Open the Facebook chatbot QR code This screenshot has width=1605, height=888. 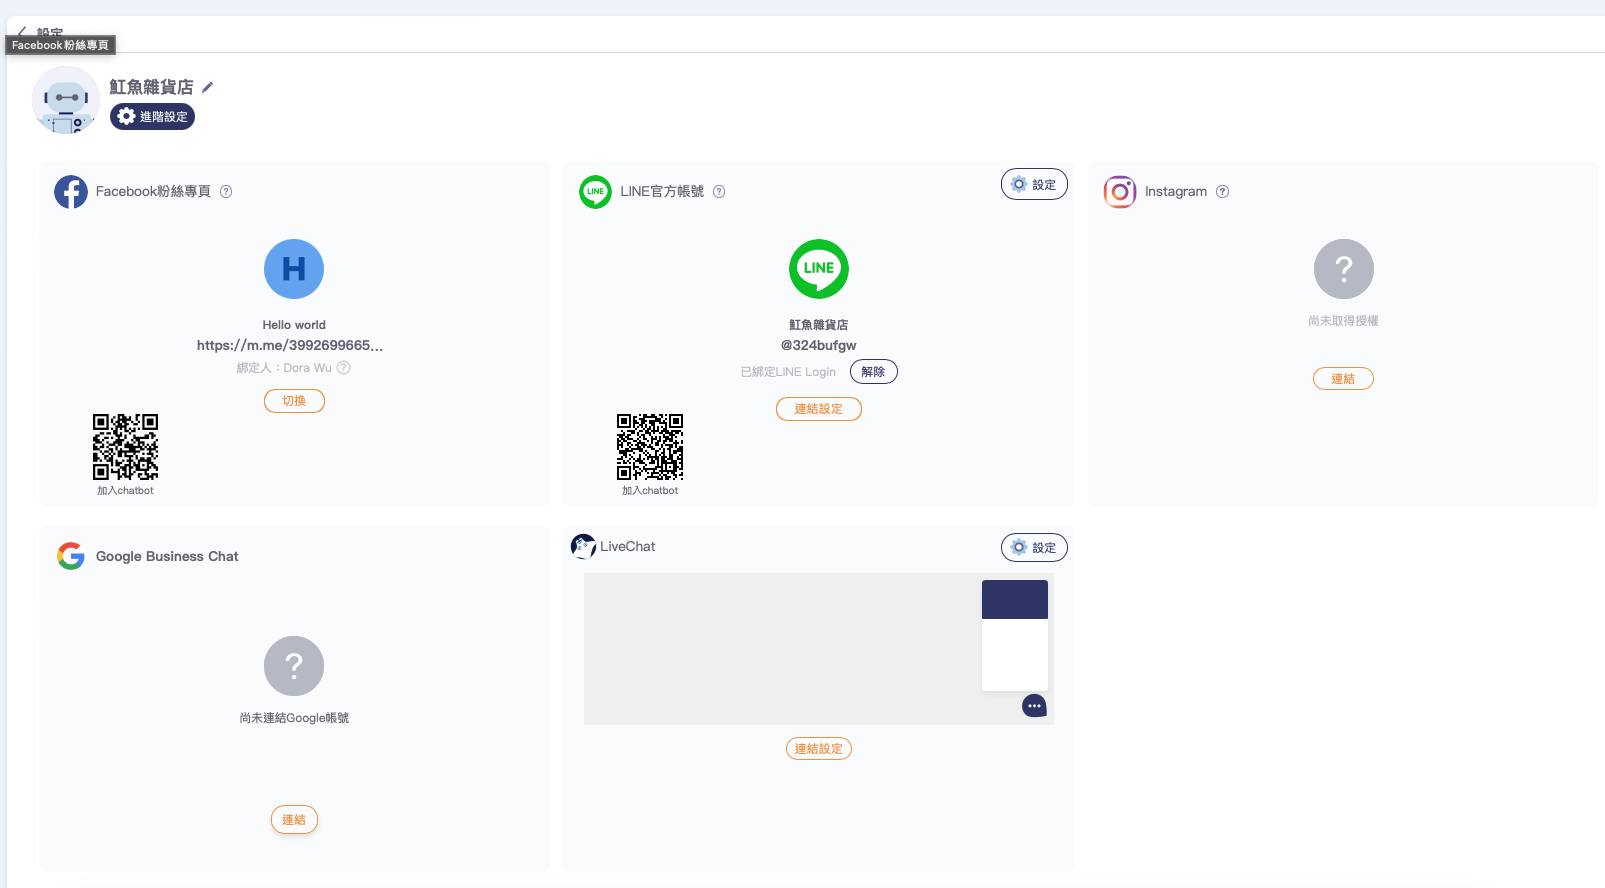tap(125, 447)
